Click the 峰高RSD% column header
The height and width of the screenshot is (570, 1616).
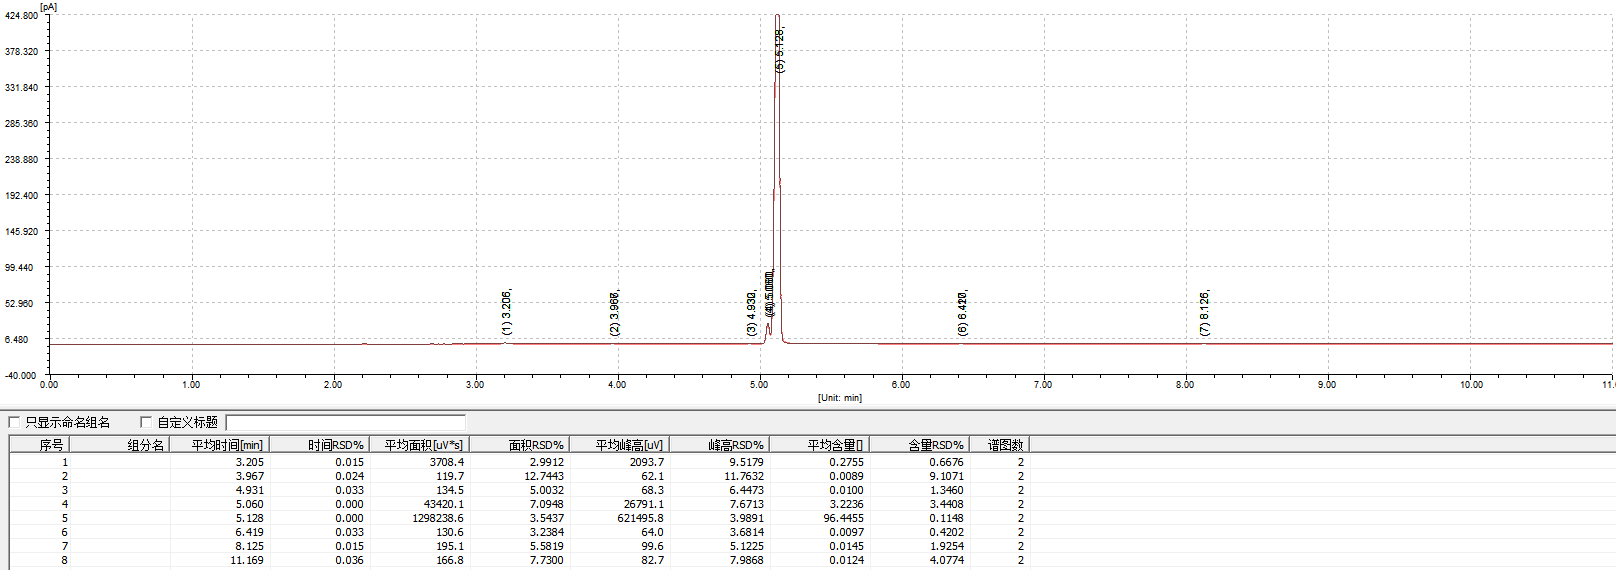click(x=720, y=445)
